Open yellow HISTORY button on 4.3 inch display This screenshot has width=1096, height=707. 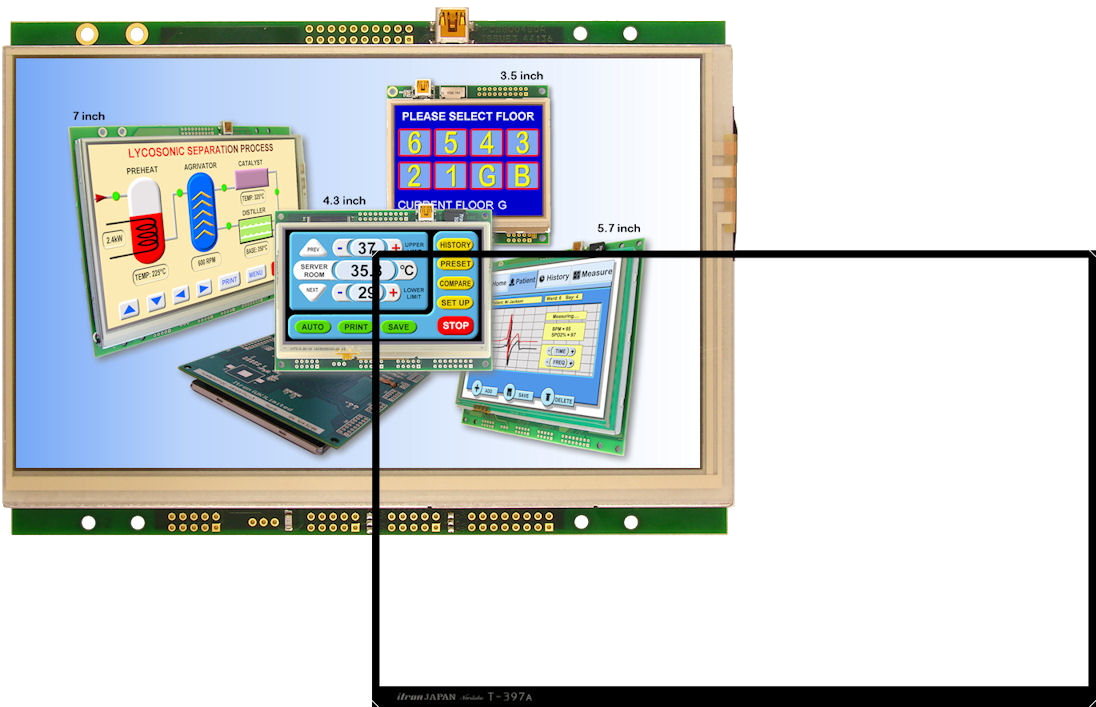[455, 245]
